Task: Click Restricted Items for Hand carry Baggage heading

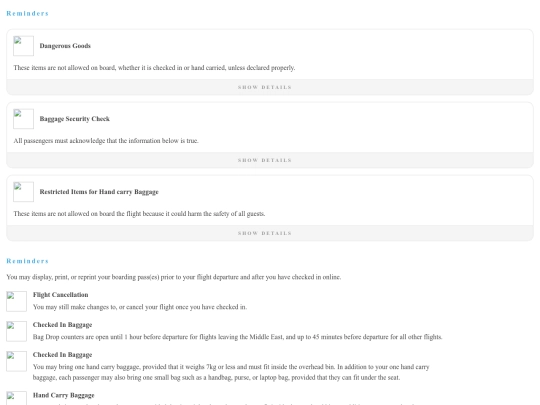Action: pos(99,192)
